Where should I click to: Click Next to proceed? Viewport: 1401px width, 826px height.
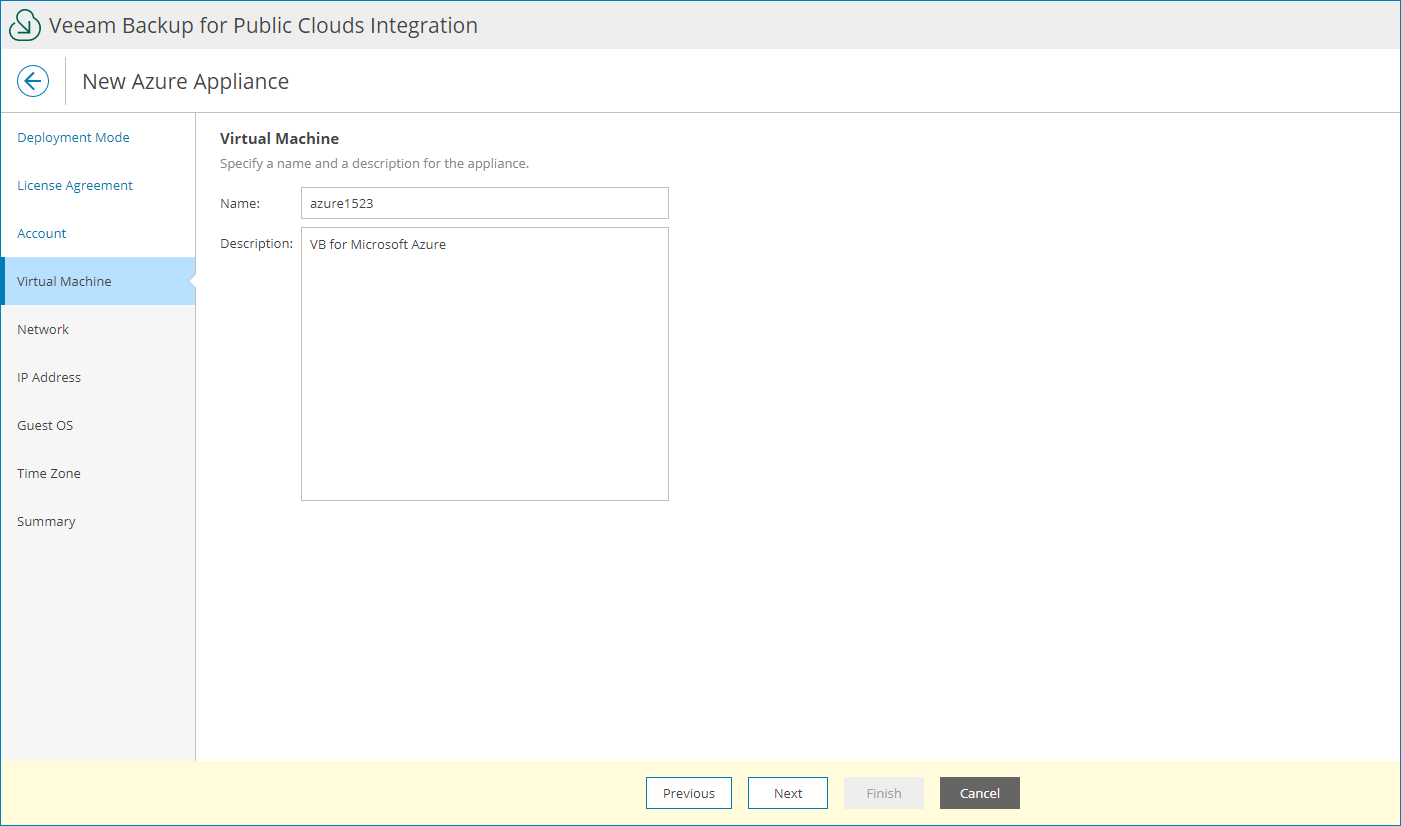coord(787,793)
